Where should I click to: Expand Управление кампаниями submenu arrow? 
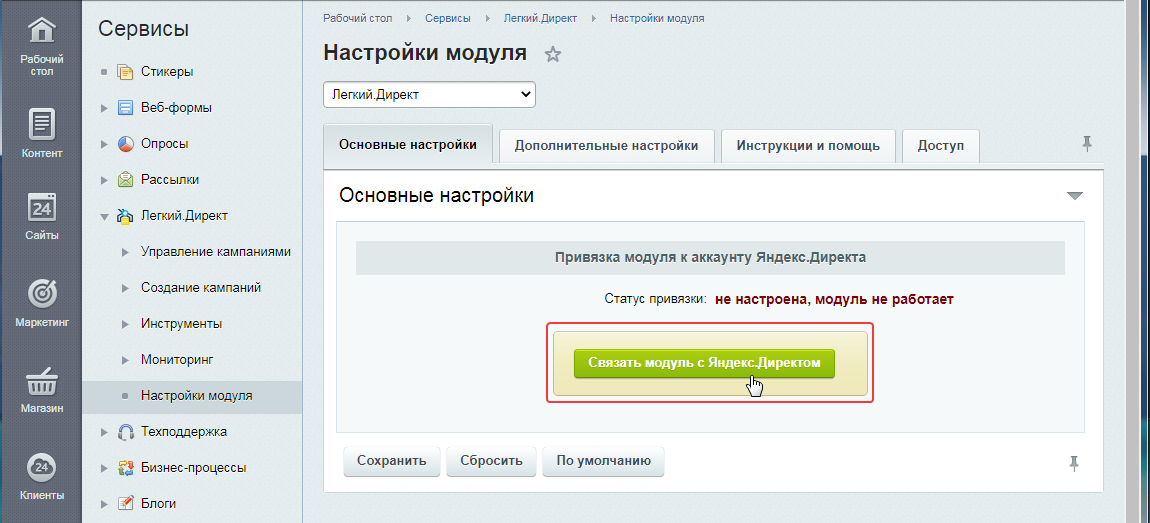(125, 252)
